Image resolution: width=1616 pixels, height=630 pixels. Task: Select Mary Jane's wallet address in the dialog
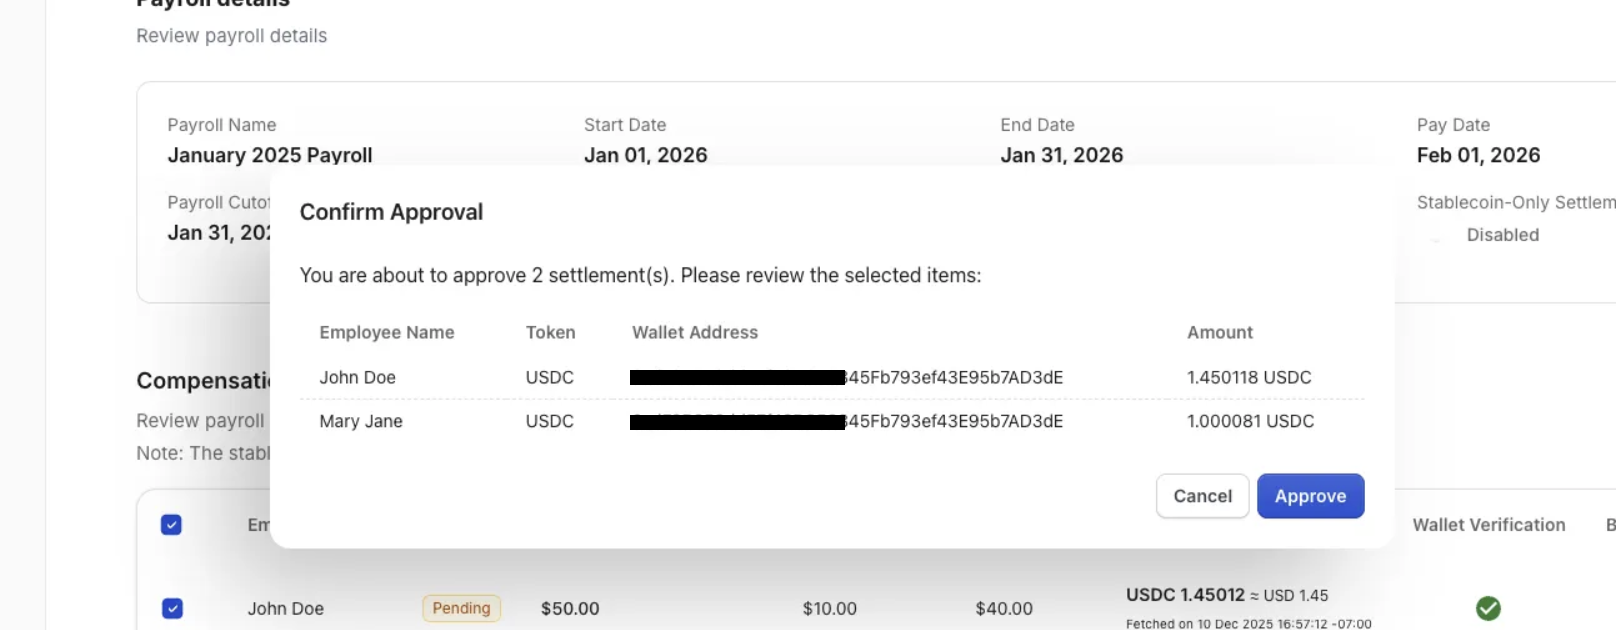pyautogui.click(x=846, y=421)
